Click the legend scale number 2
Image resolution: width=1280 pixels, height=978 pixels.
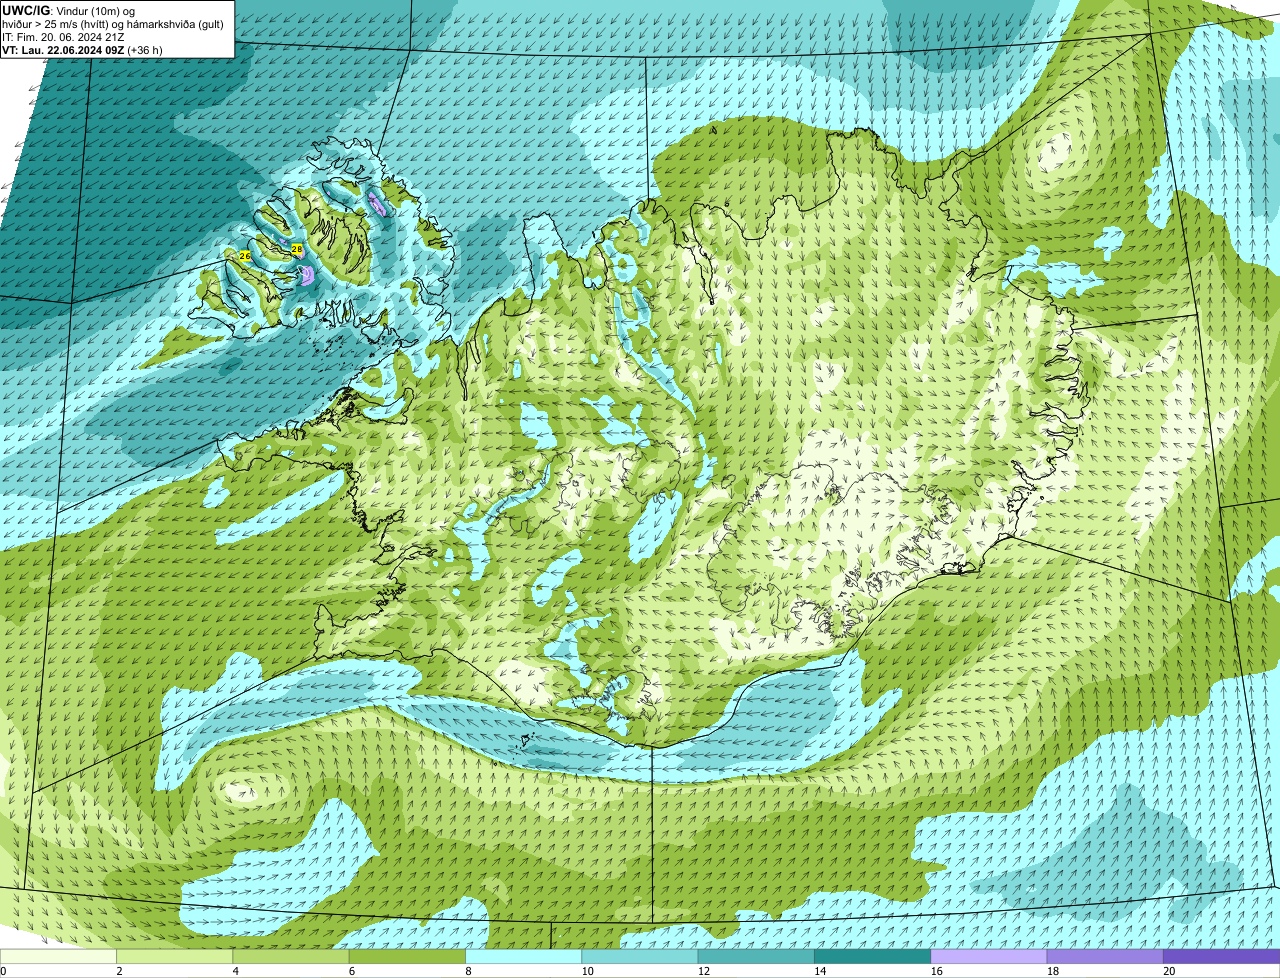(x=119, y=971)
